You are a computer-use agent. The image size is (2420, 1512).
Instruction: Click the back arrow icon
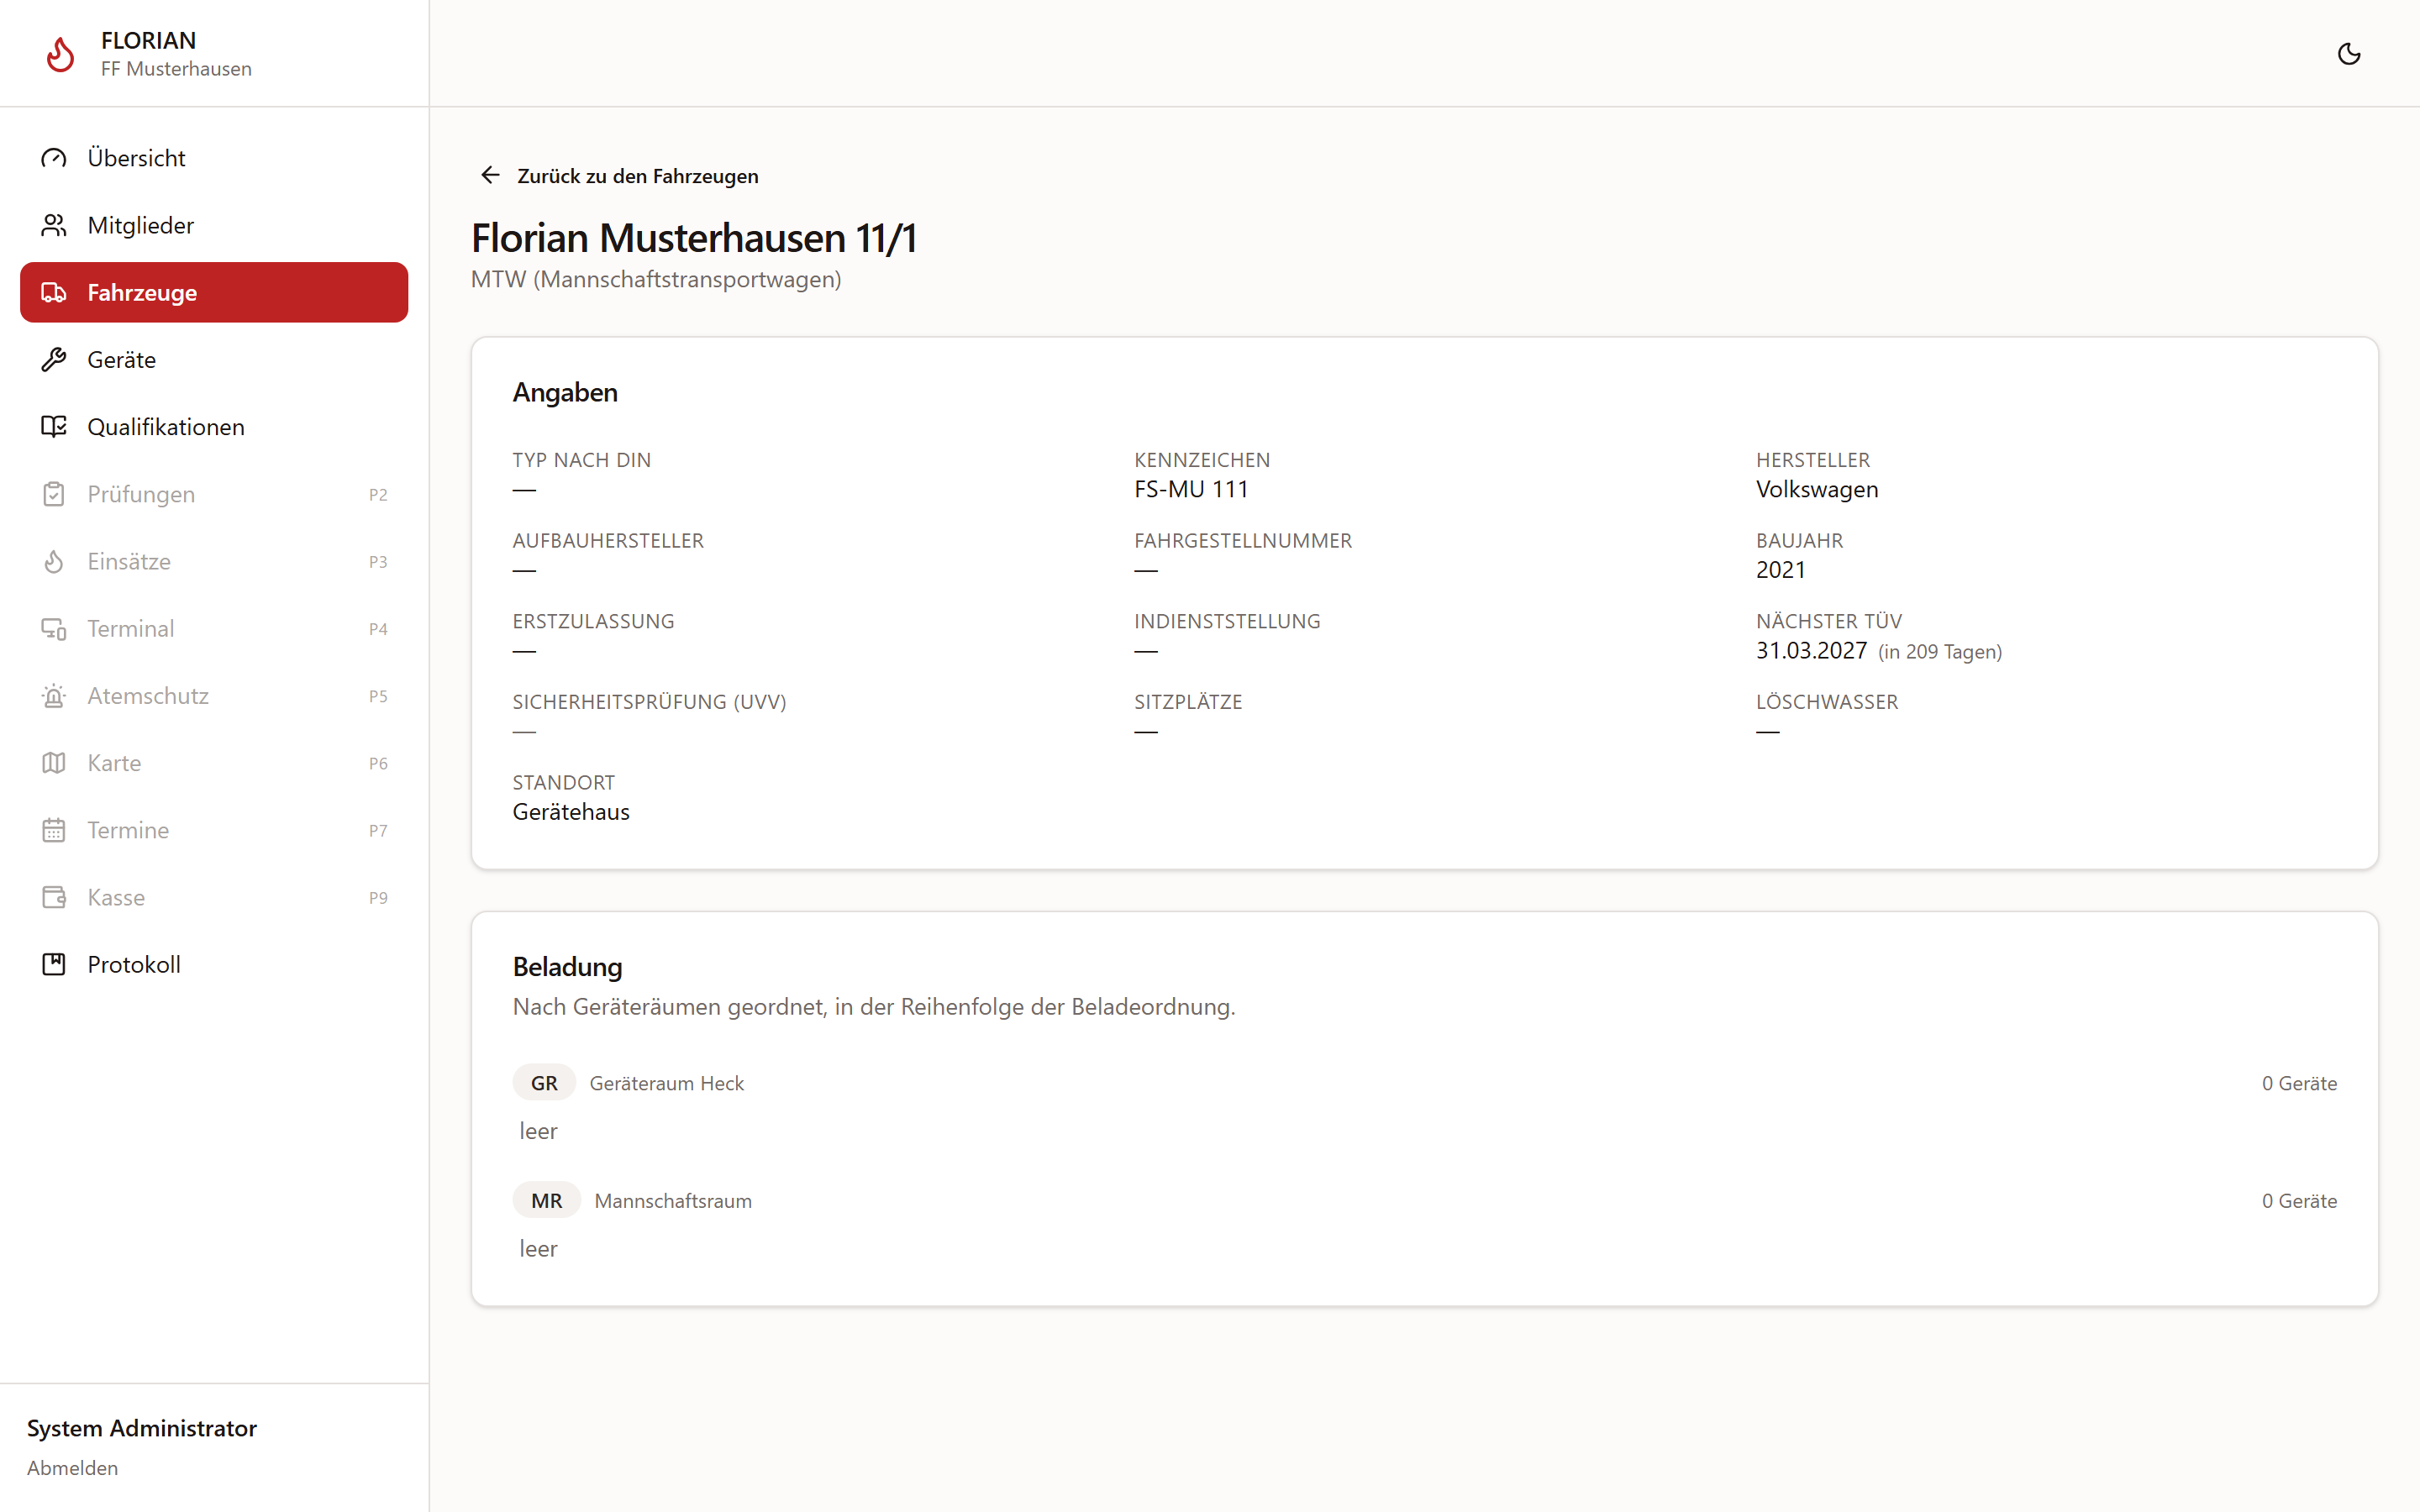point(490,175)
